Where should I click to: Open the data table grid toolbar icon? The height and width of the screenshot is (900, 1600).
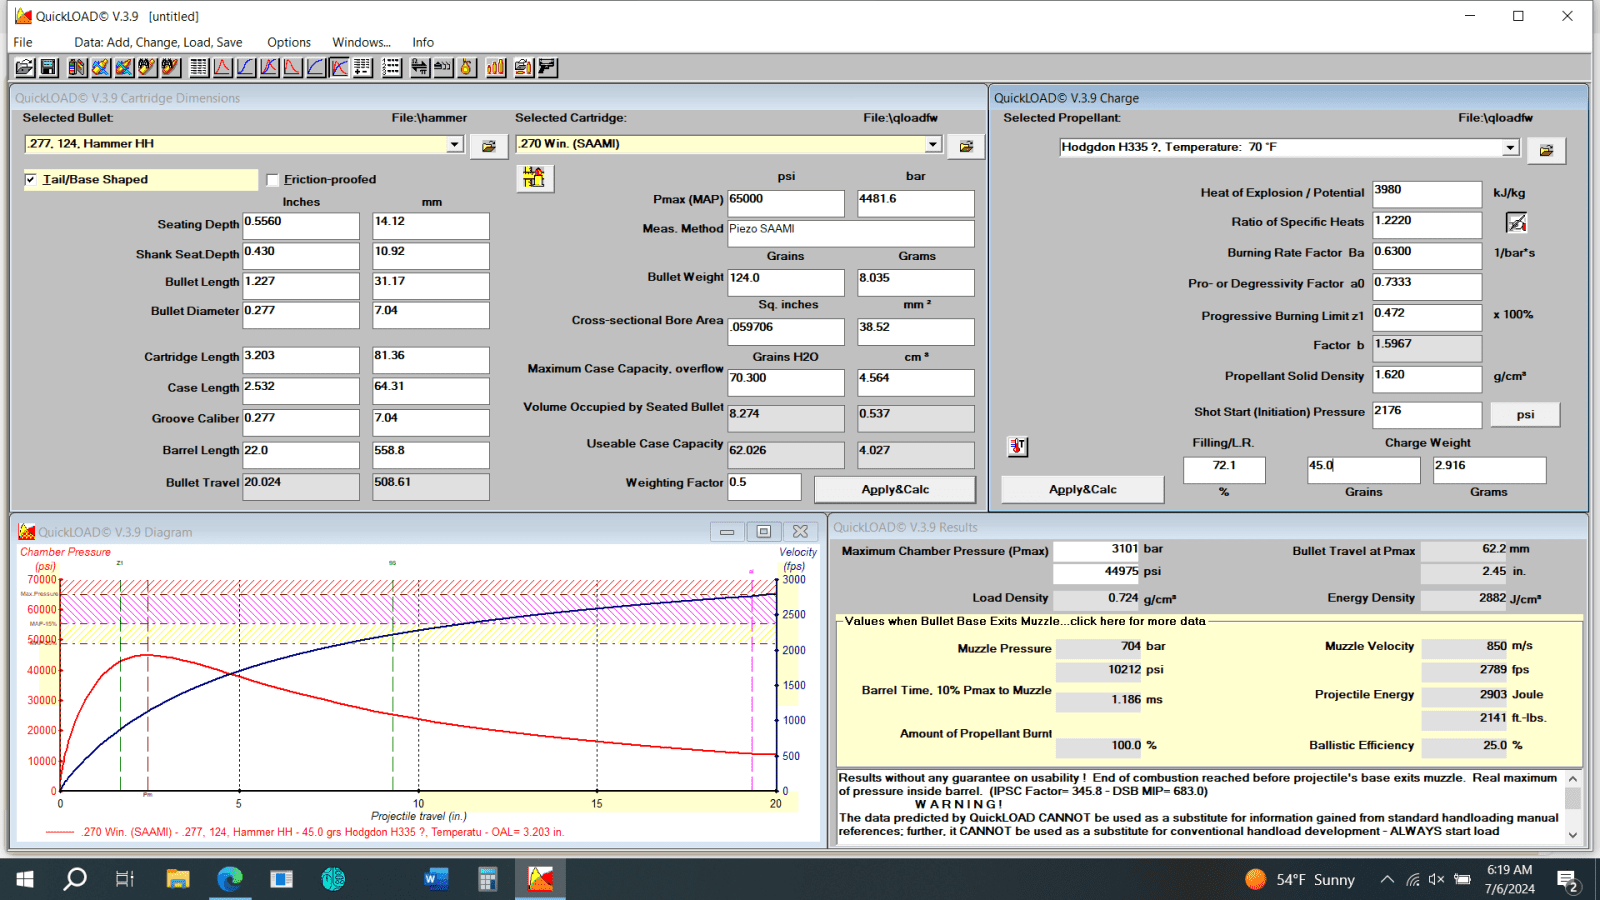[199, 67]
